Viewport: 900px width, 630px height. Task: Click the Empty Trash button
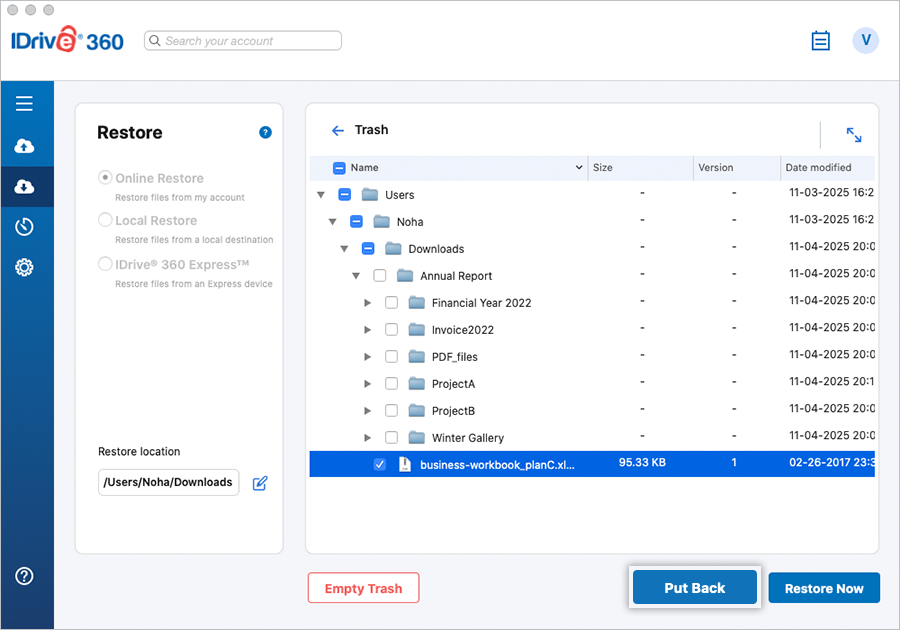(x=363, y=589)
